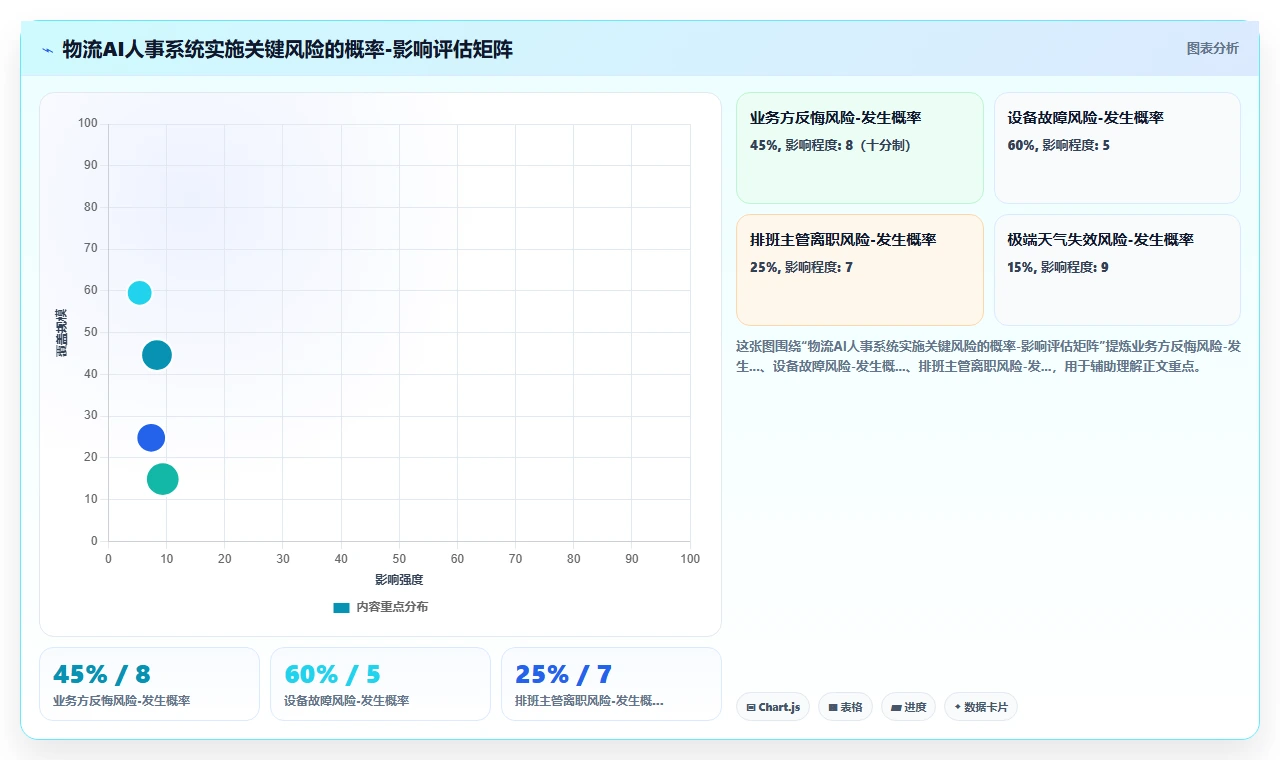
Task: Open the 排班主管离职风险-发生概率 info card
Action: point(860,270)
